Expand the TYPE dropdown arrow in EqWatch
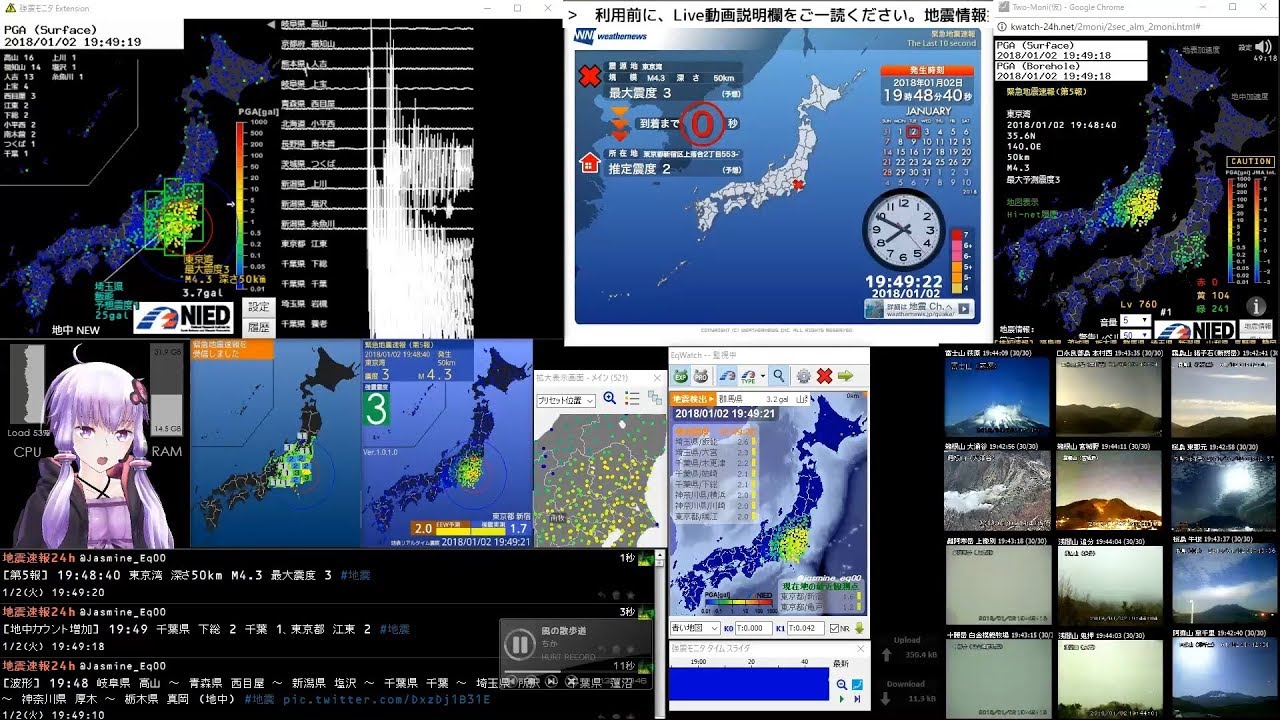This screenshot has width=1280, height=720. [x=761, y=376]
